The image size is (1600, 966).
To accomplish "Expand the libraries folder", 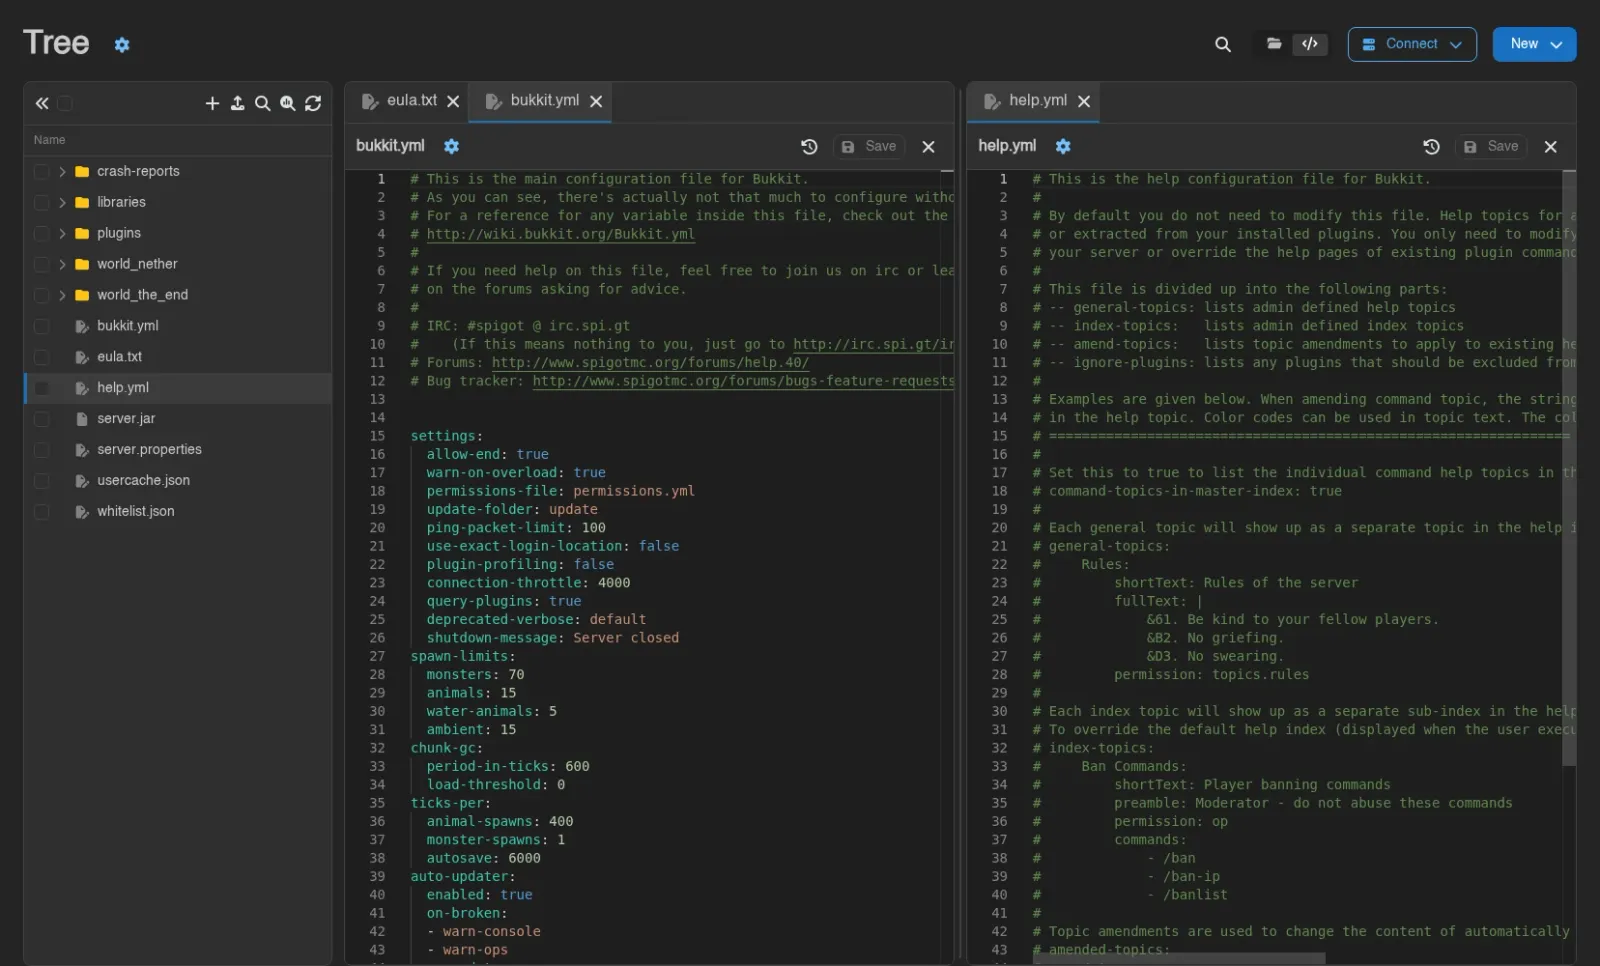I will click(62, 203).
